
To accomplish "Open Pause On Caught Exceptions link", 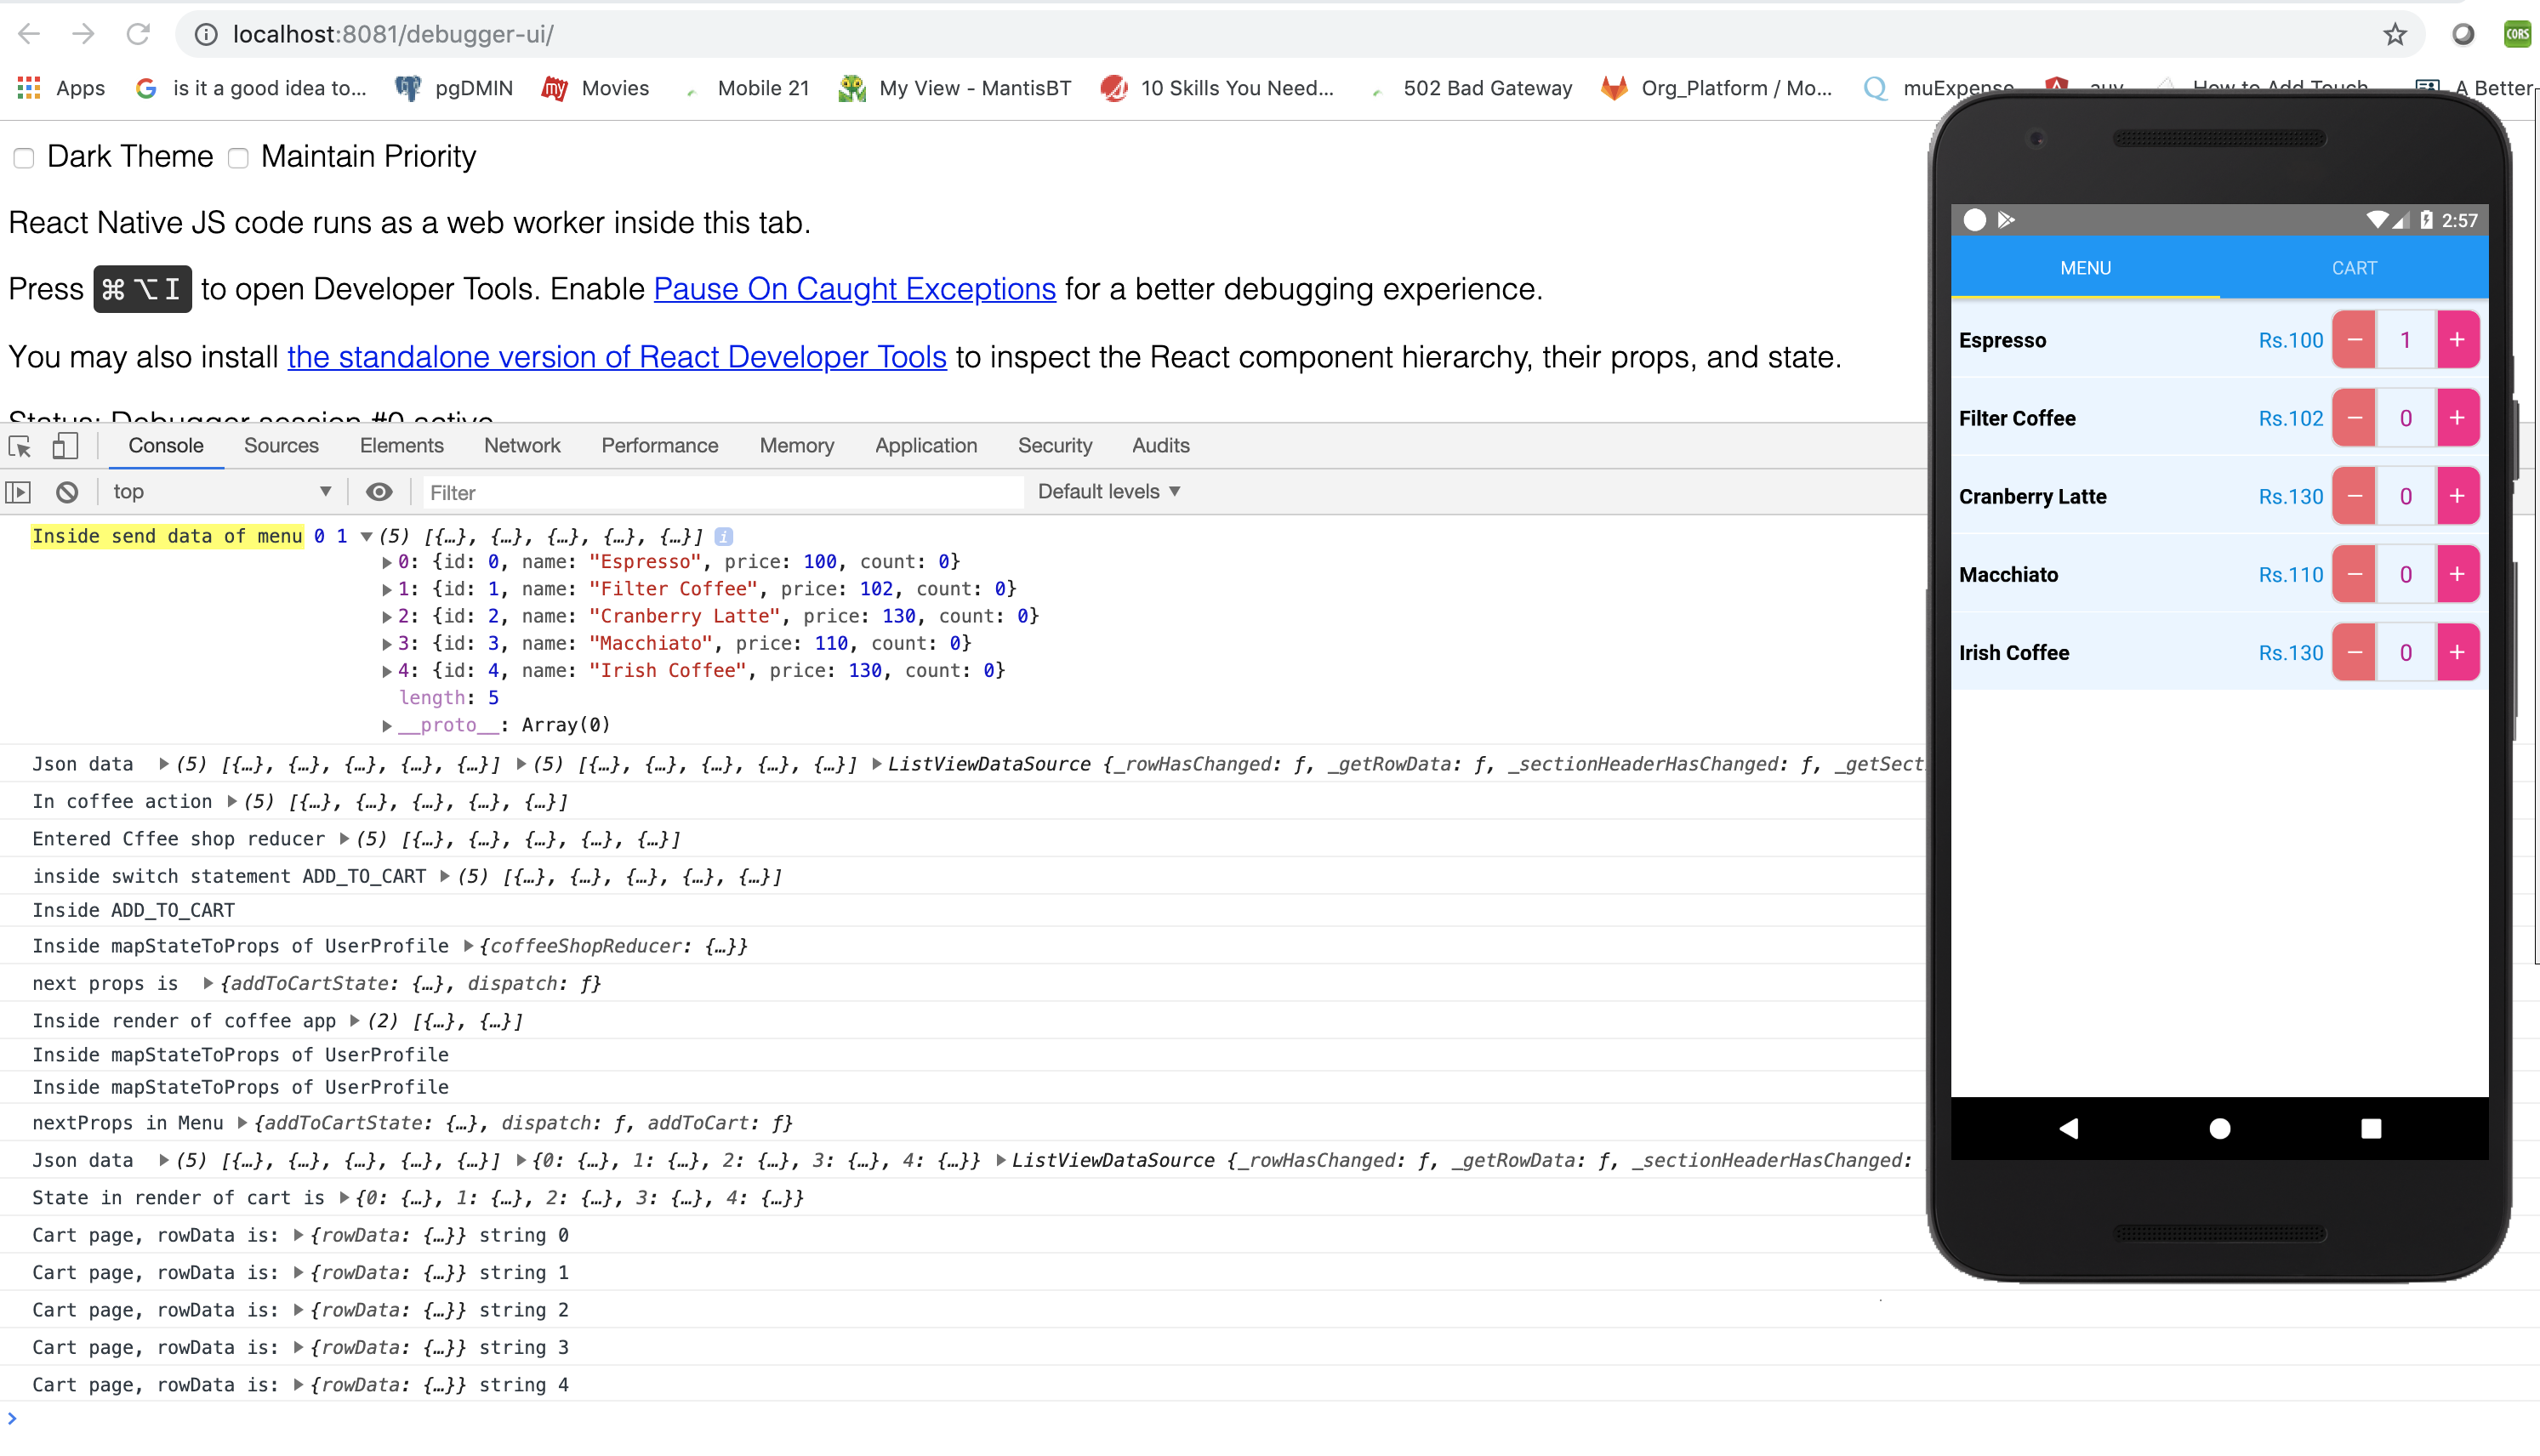I will (x=854, y=289).
